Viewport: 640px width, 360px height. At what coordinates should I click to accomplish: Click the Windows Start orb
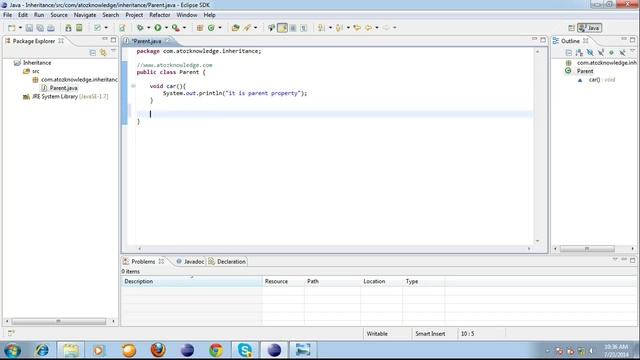tap(13, 350)
